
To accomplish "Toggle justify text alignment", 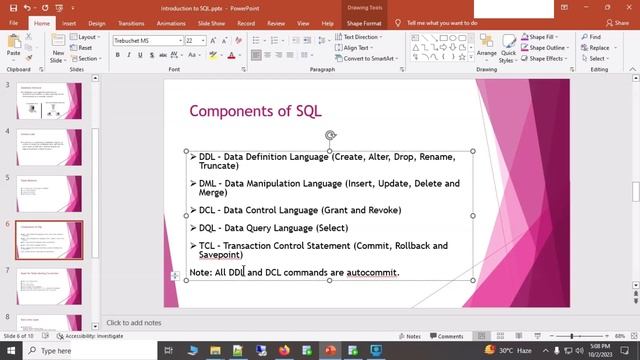I will coord(290,55).
